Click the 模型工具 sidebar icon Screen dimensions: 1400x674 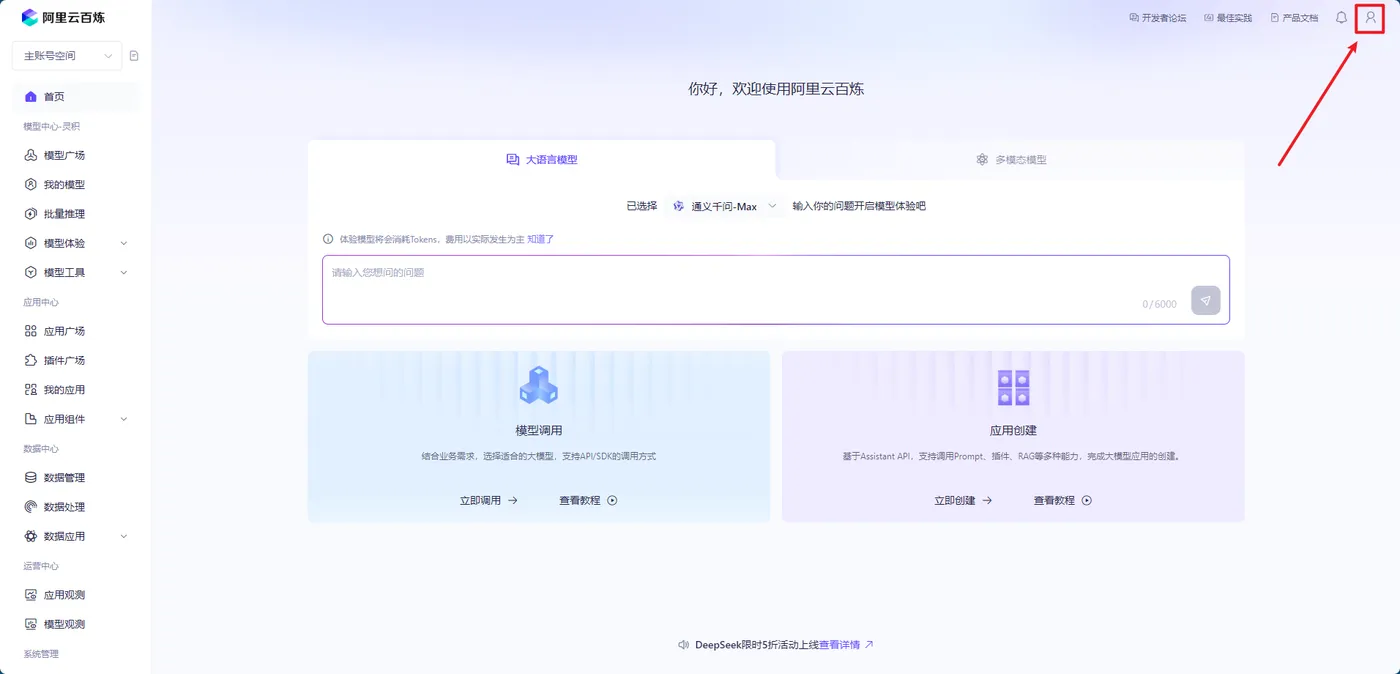tap(30, 272)
